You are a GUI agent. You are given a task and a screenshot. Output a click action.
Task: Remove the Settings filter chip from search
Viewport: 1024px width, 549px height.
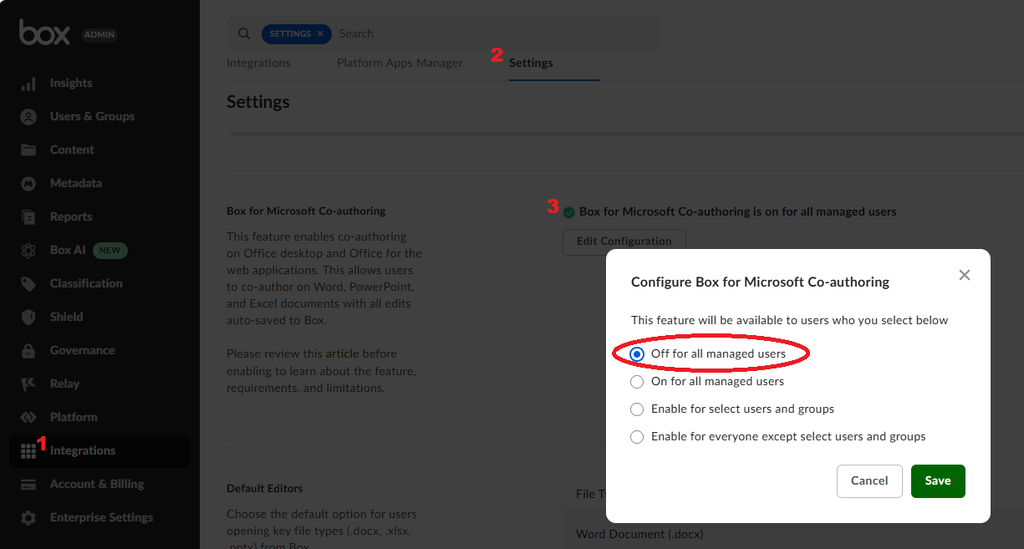(320, 34)
